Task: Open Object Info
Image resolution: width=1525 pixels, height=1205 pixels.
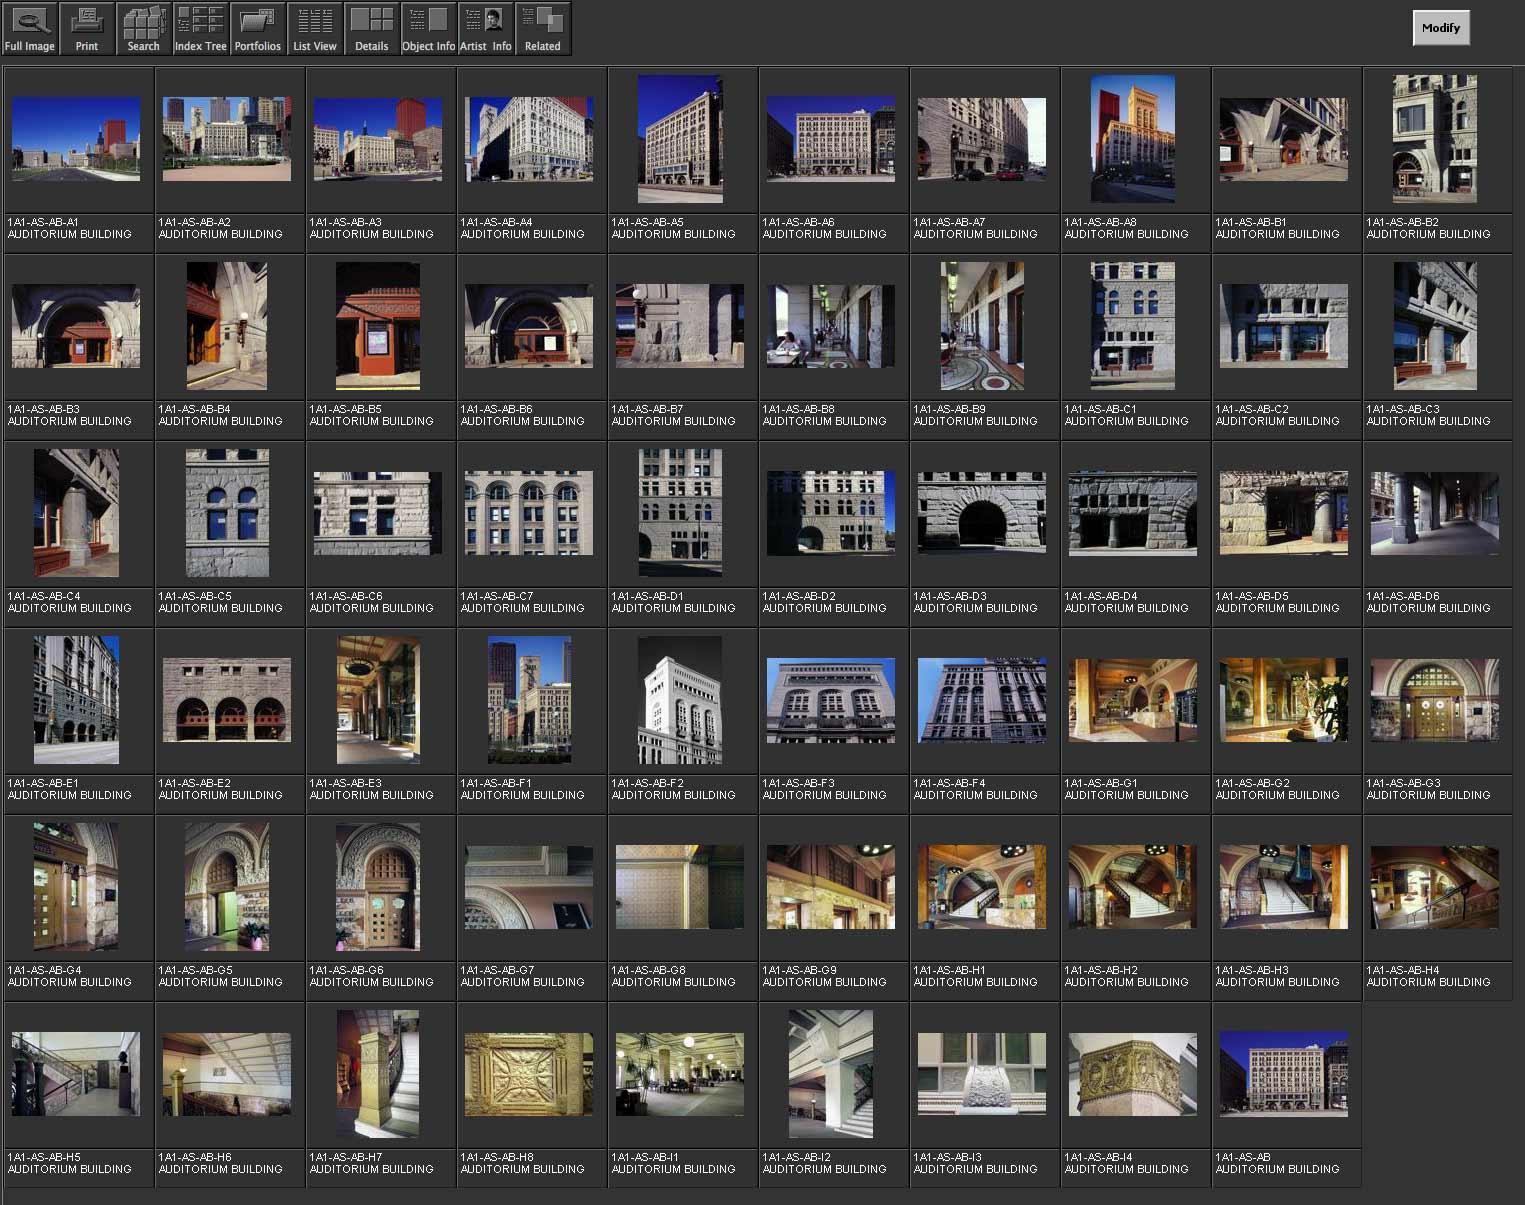Action: coord(429,29)
